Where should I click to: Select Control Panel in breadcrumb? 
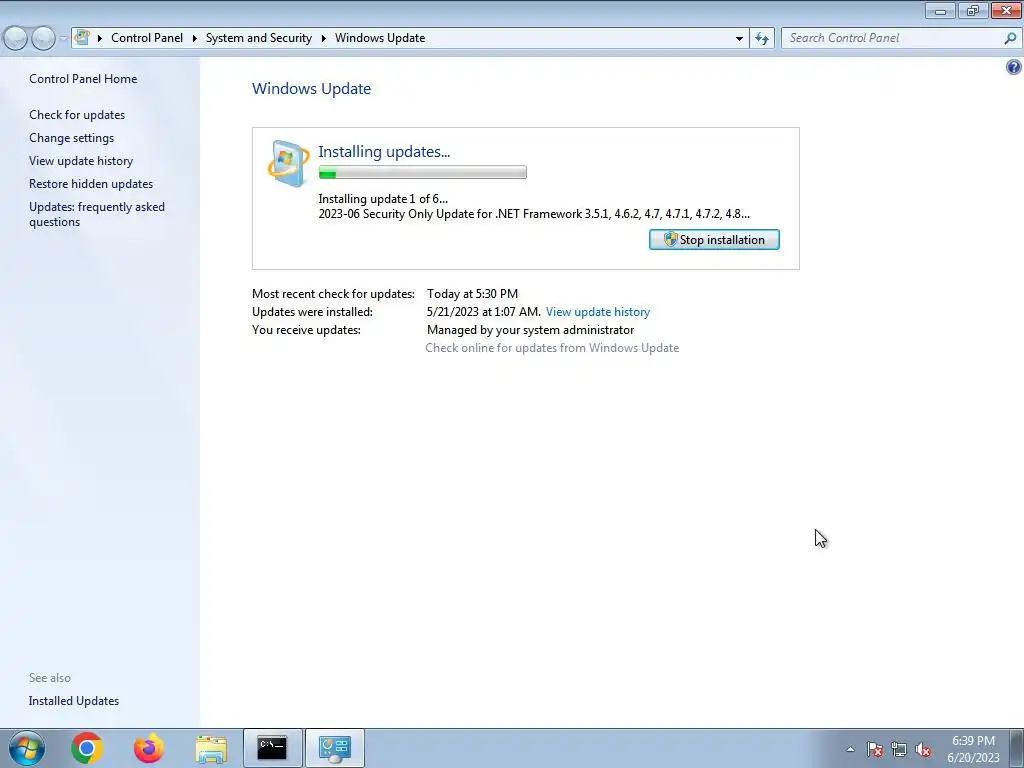(147, 38)
